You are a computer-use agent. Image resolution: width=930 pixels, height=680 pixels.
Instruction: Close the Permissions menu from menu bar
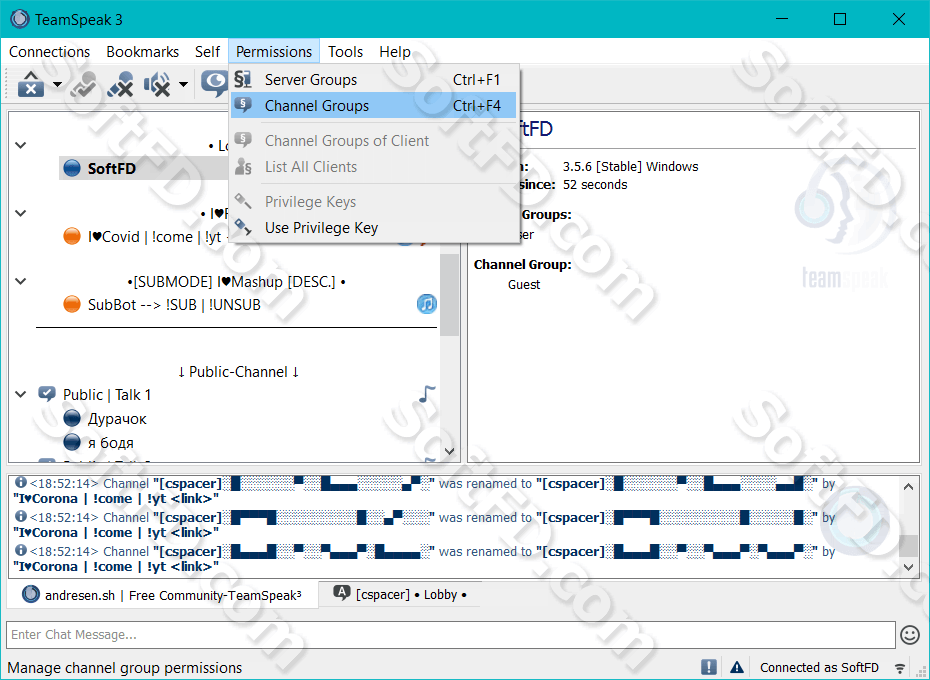point(273,52)
